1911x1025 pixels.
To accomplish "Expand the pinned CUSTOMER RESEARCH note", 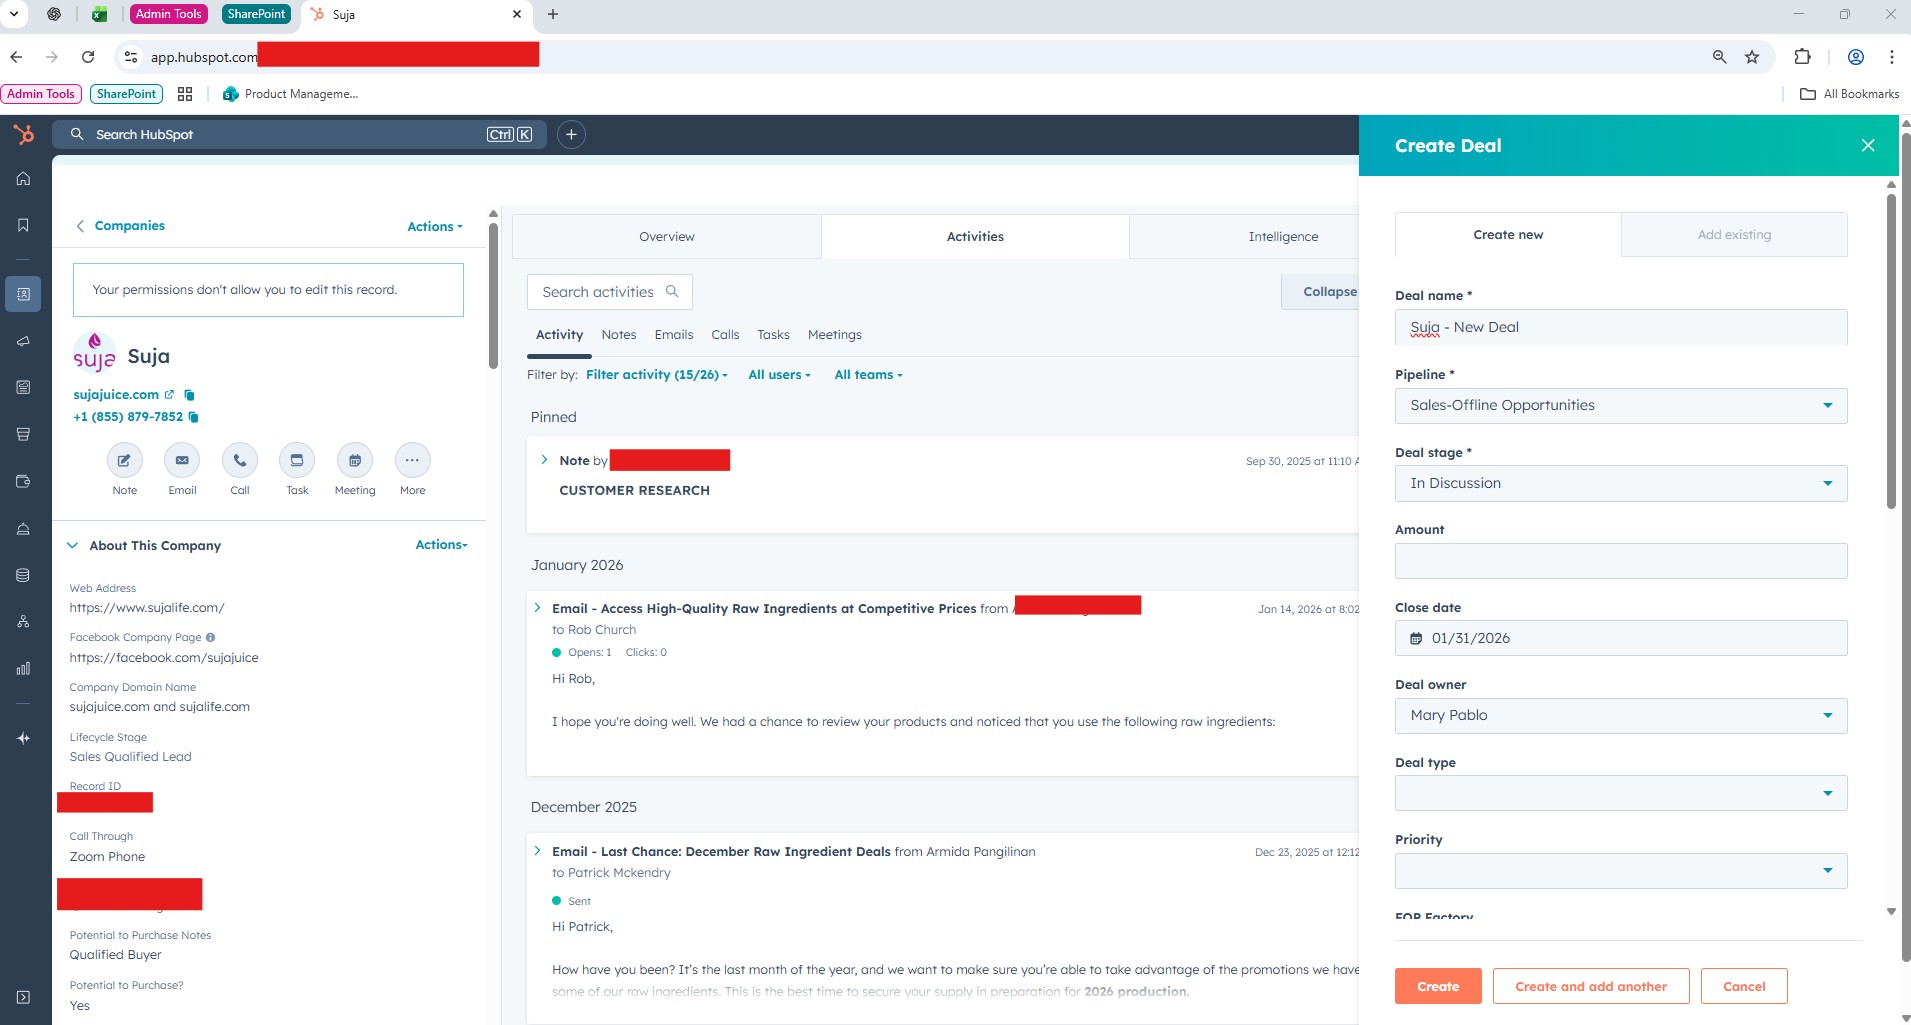I will tap(544, 460).
